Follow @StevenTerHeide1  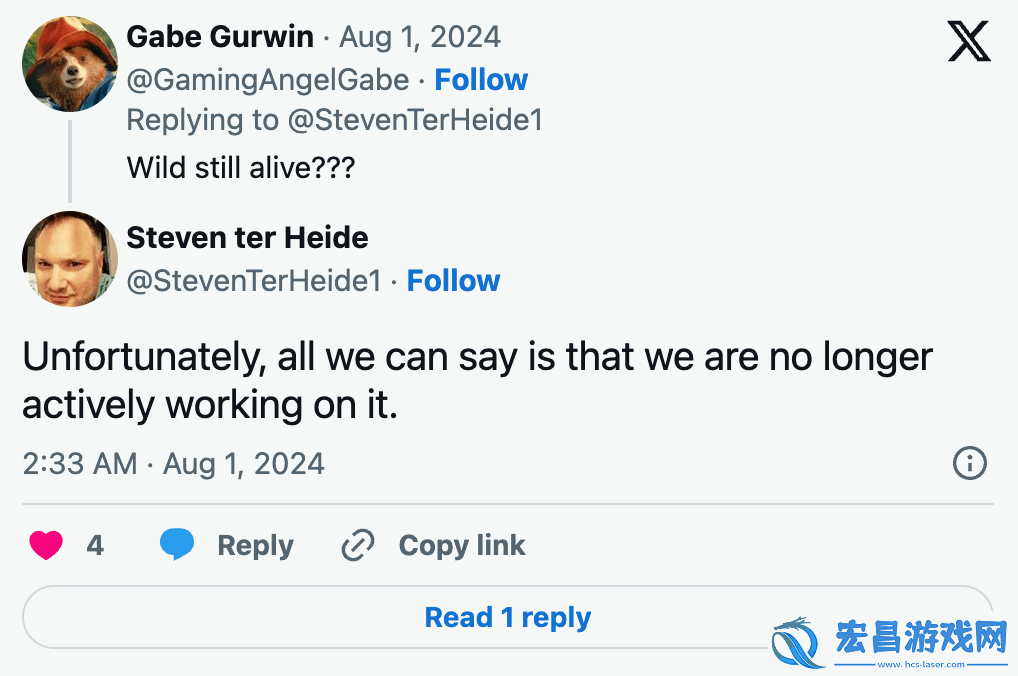click(x=453, y=281)
